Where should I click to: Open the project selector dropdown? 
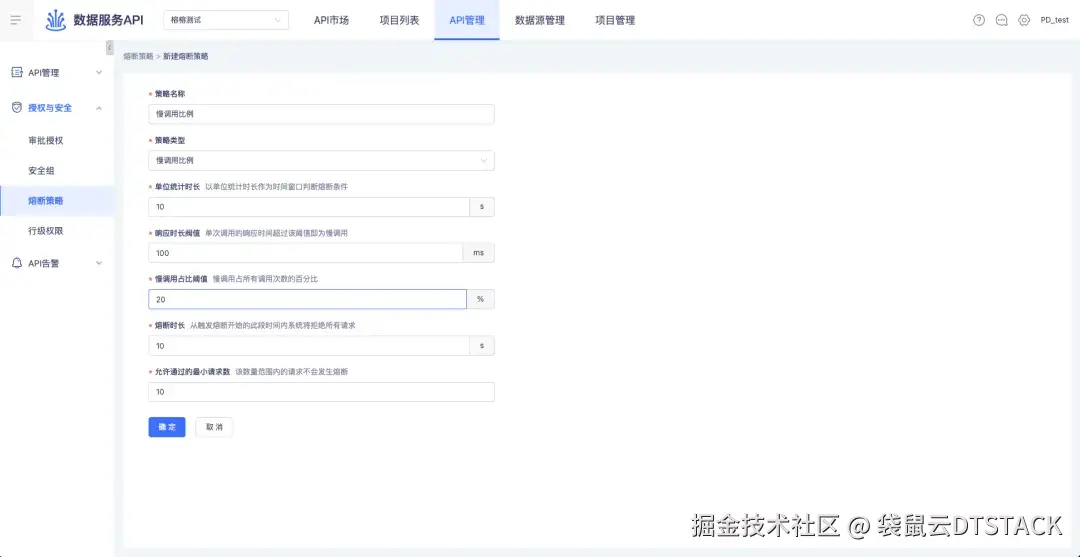coord(226,20)
